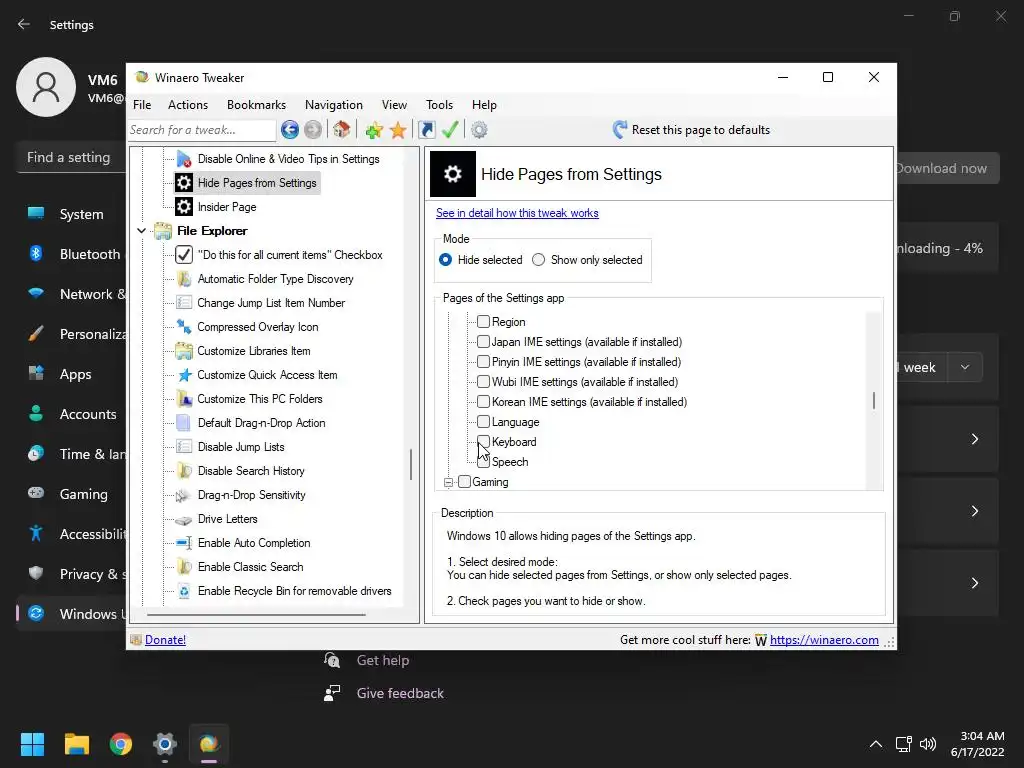The height and width of the screenshot is (768, 1024).
Task: Click the Automatic Folder Type Discovery icon
Action: point(184,279)
